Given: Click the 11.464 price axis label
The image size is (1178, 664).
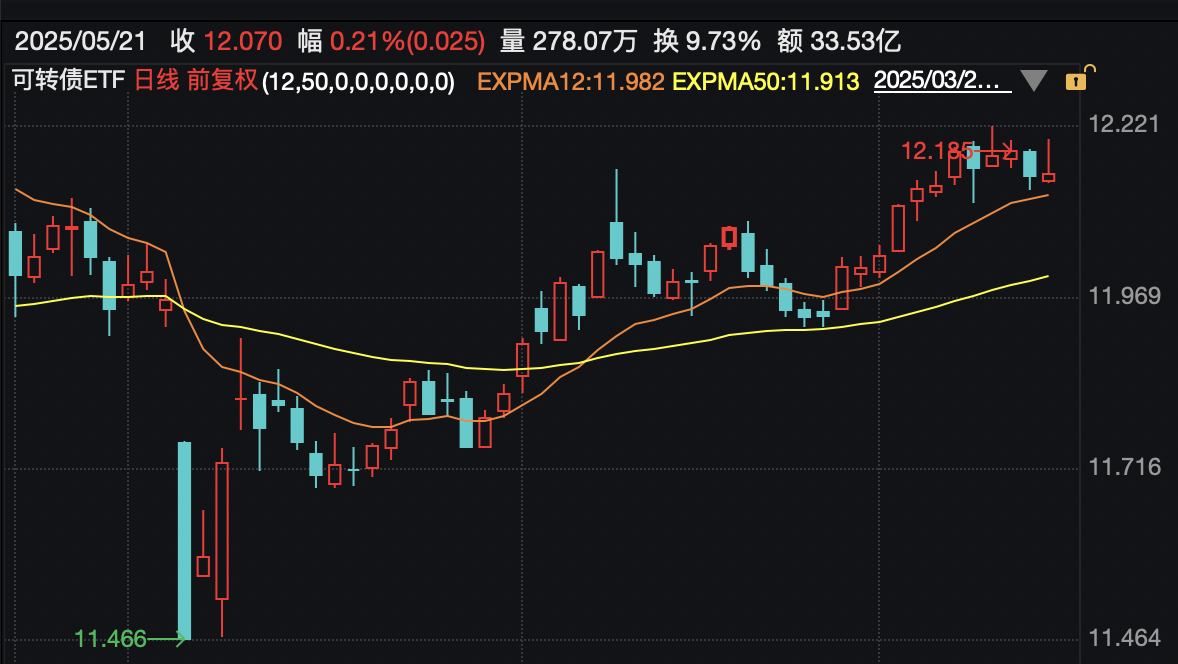Looking at the screenshot, I should click(x=1125, y=638).
